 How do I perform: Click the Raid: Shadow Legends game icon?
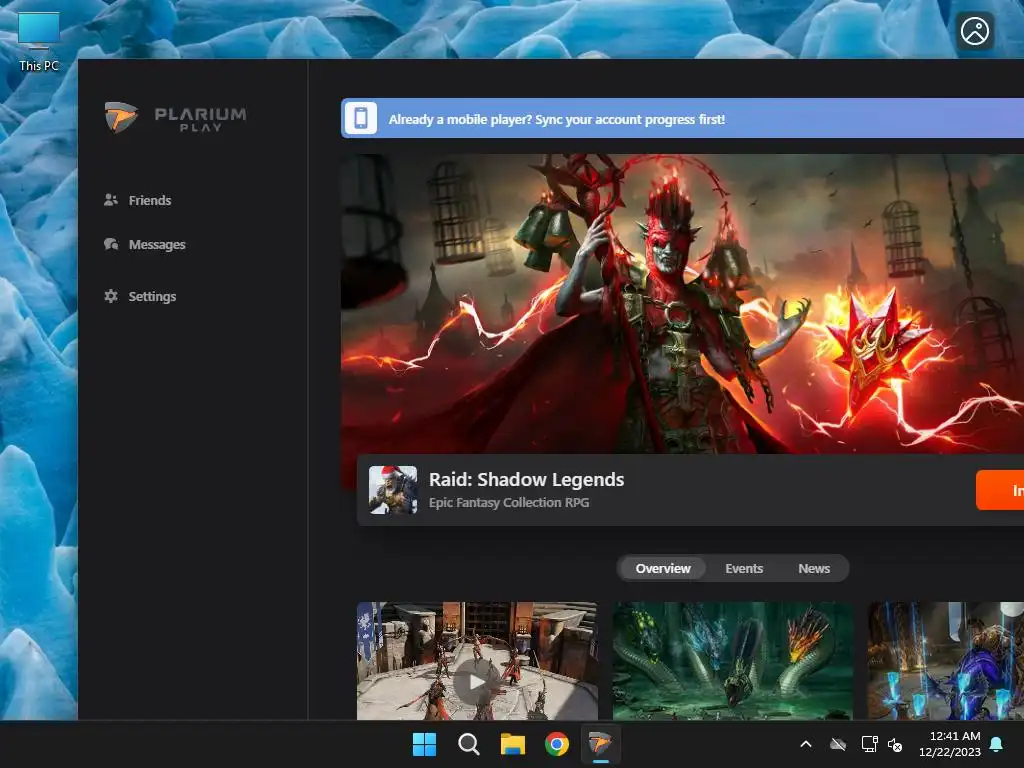(x=393, y=490)
